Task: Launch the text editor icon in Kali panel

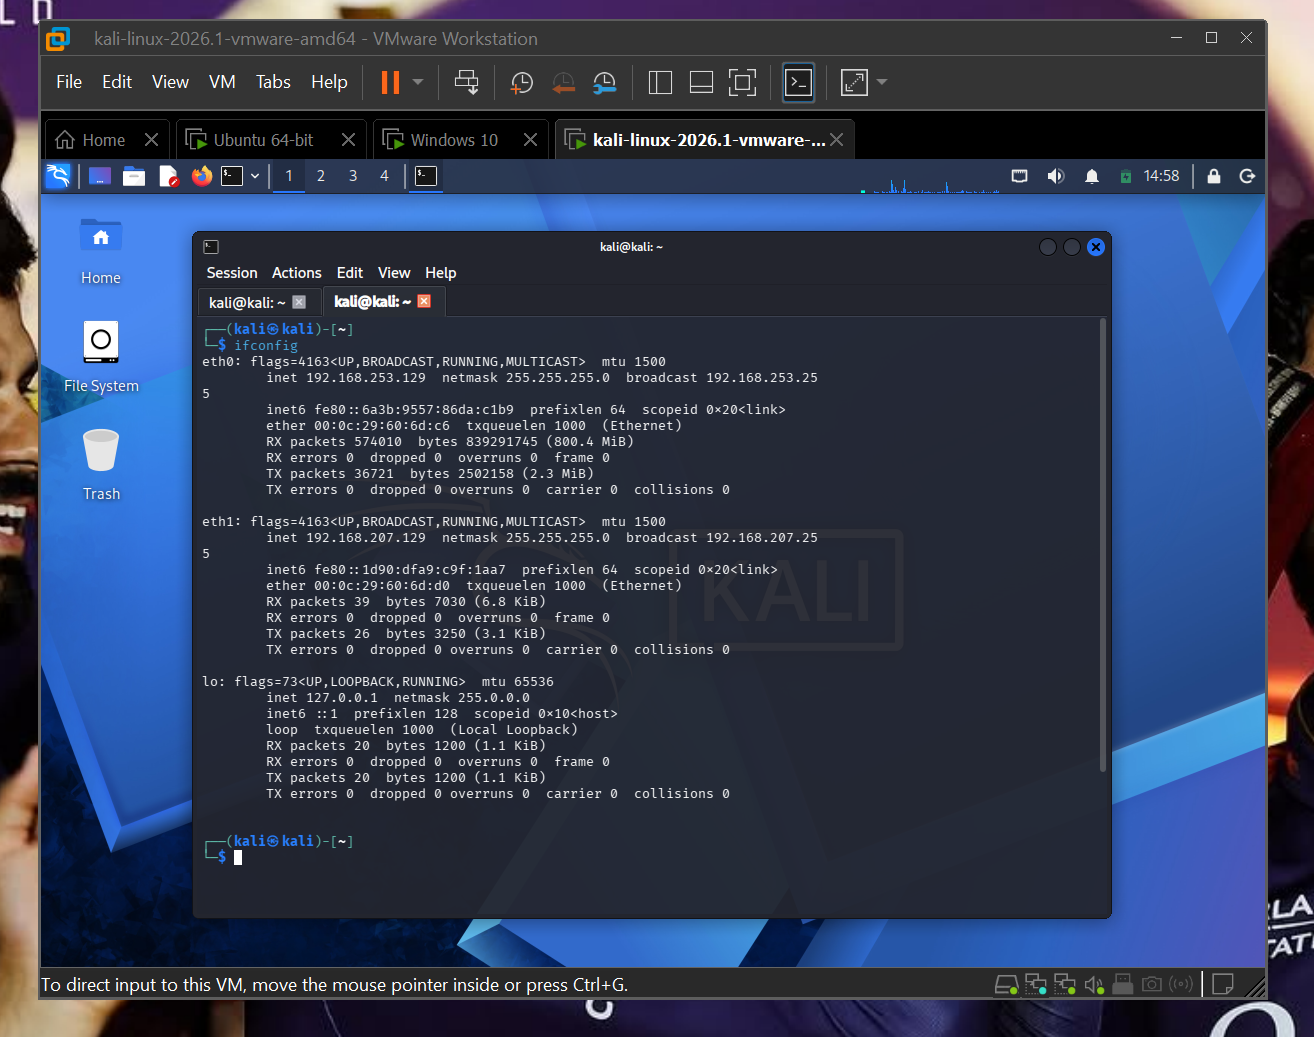Action: tap(168, 176)
